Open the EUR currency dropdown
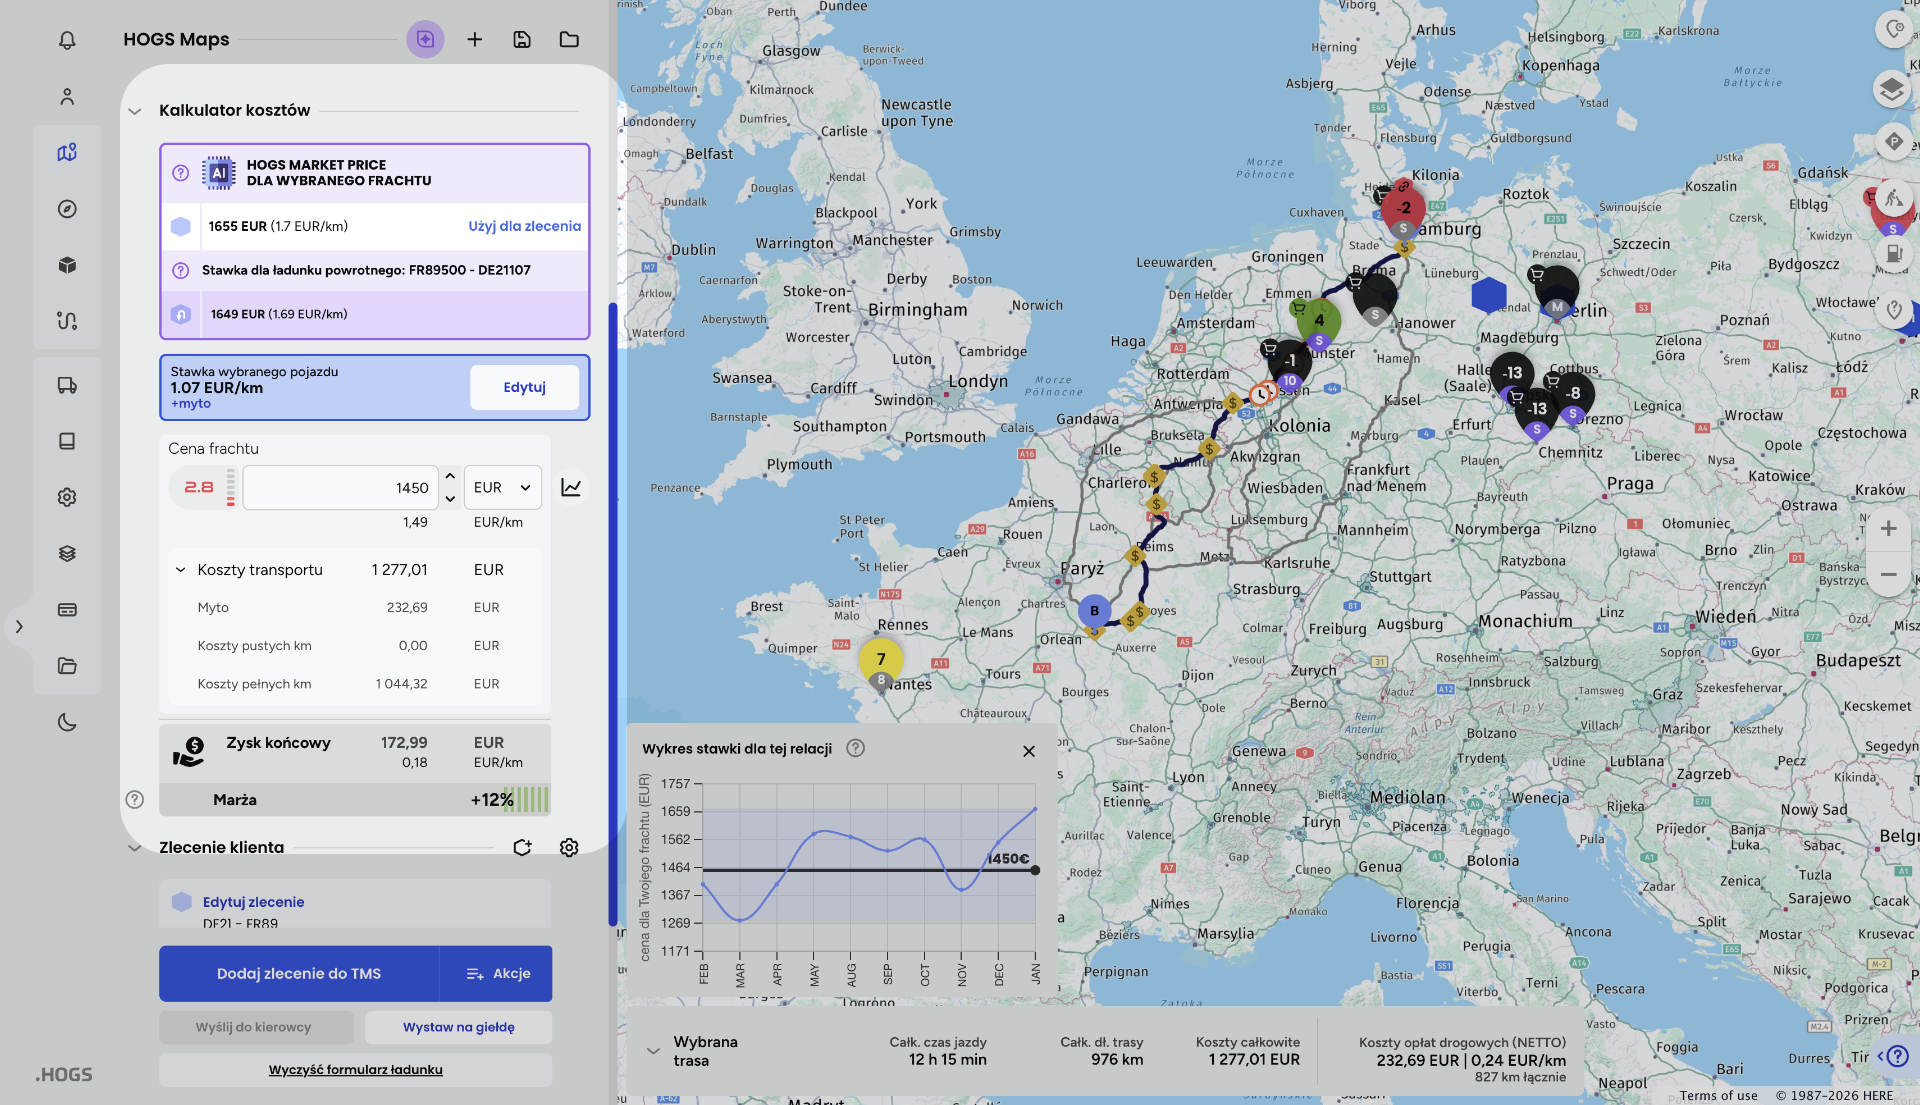This screenshot has height=1105, width=1920. [502, 487]
